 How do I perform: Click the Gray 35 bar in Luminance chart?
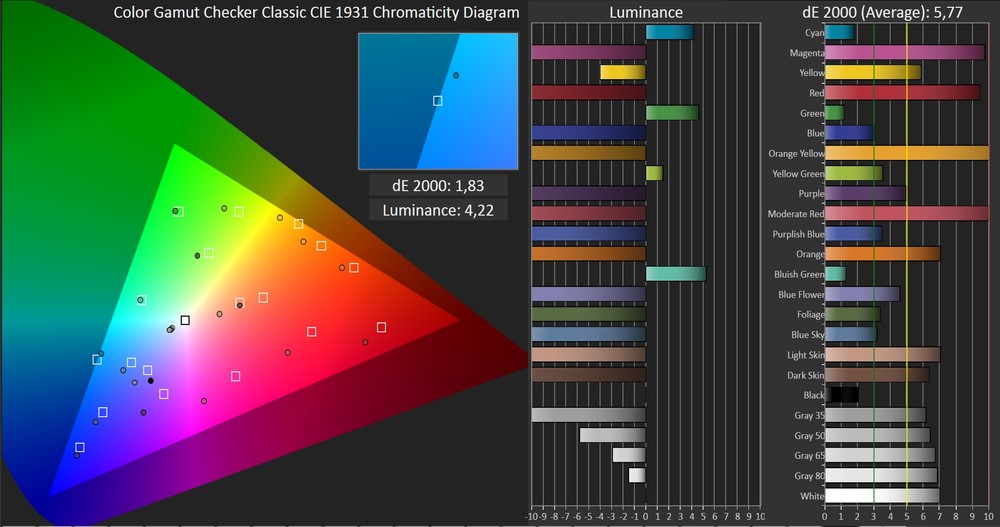pyautogui.click(x=589, y=415)
